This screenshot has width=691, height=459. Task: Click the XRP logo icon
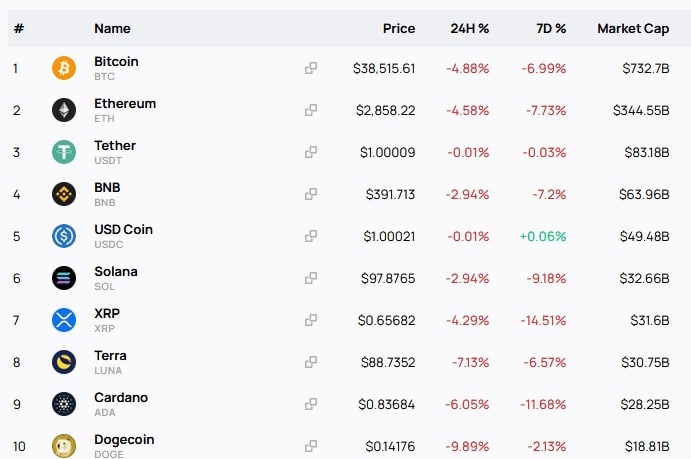click(64, 320)
